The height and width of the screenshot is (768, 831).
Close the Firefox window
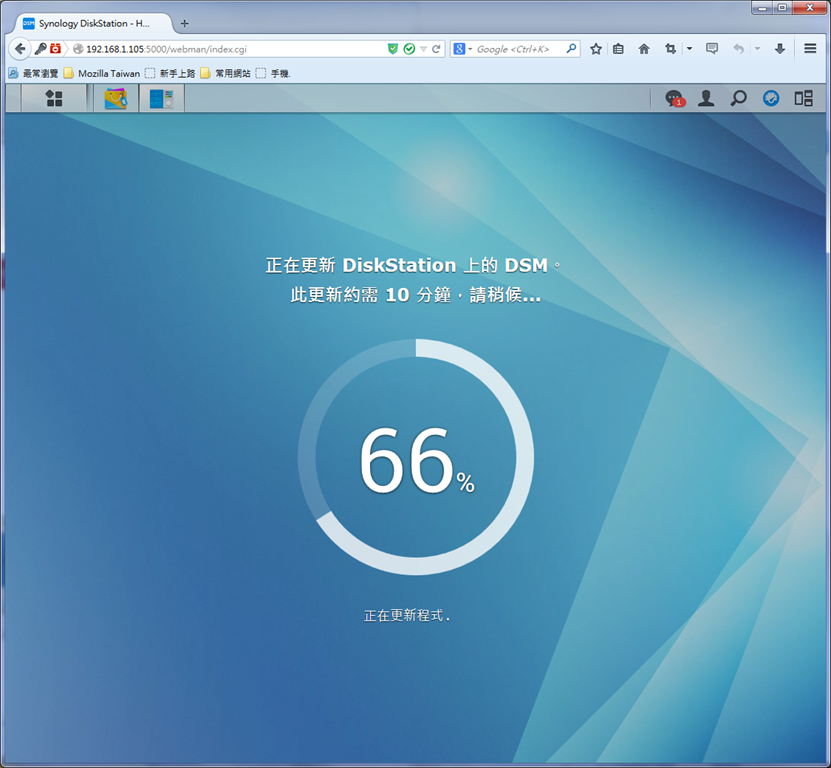coord(810,7)
